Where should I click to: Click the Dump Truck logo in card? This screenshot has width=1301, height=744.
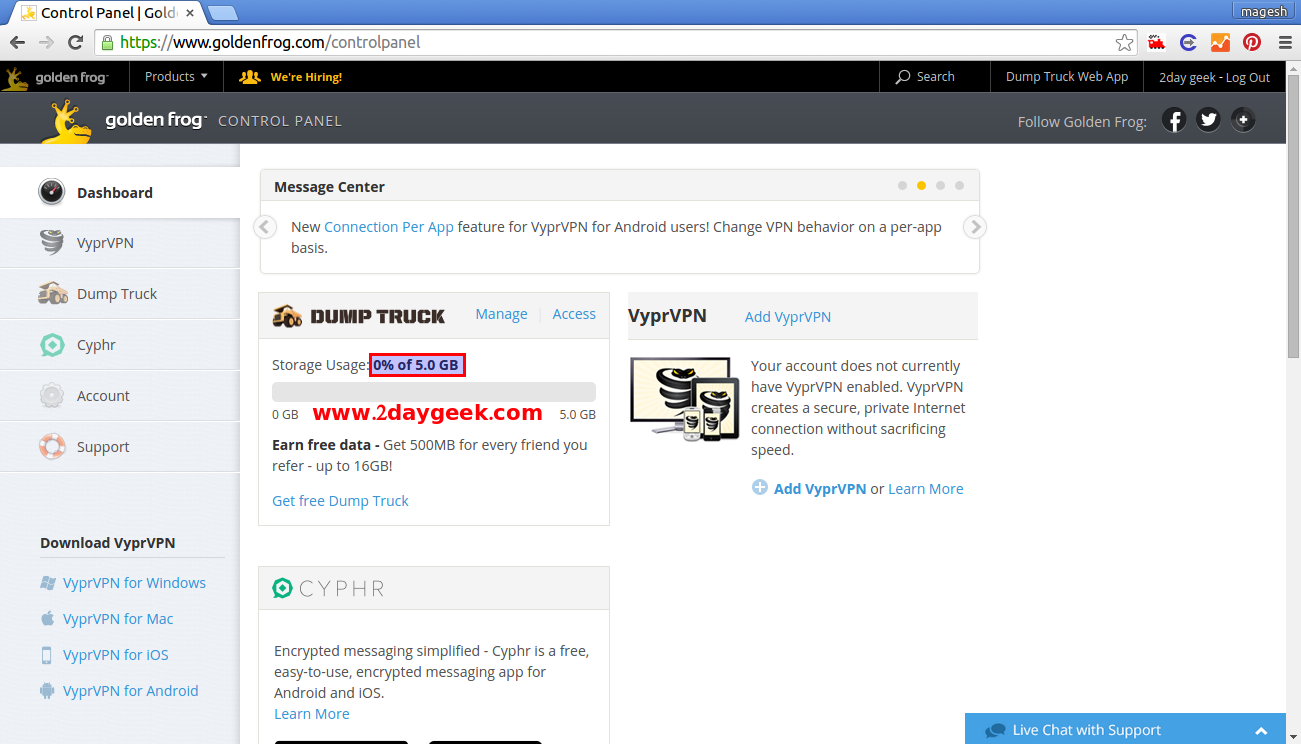point(359,316)
